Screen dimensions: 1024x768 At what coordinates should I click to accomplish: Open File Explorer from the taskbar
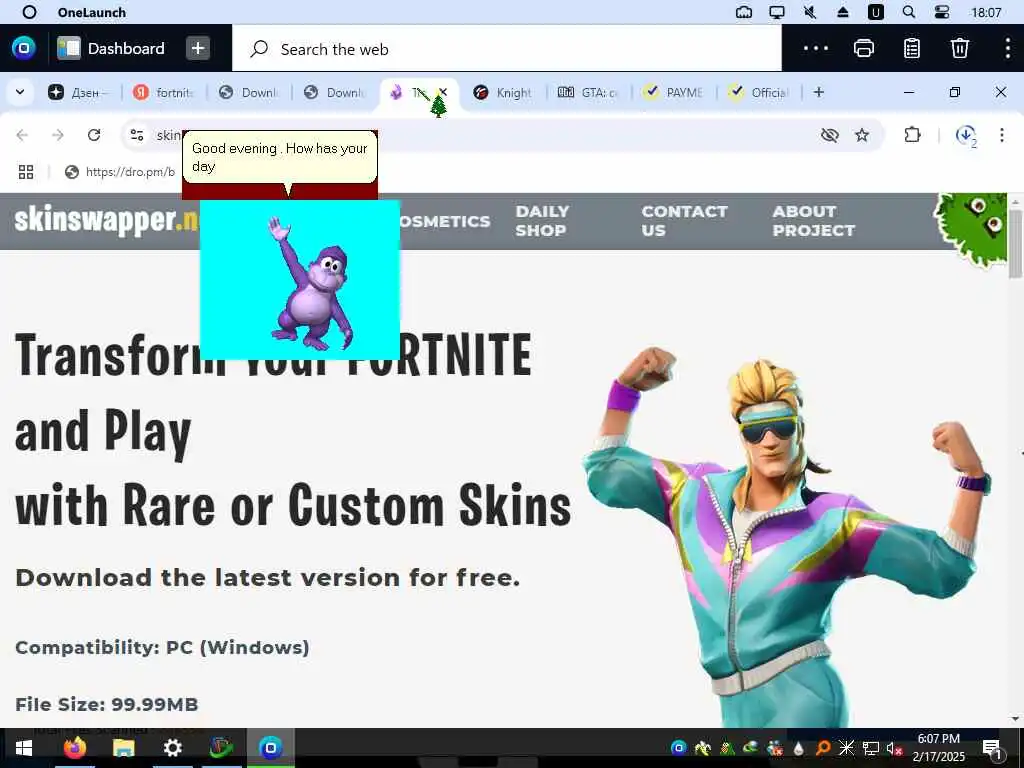tap(123, 748)
